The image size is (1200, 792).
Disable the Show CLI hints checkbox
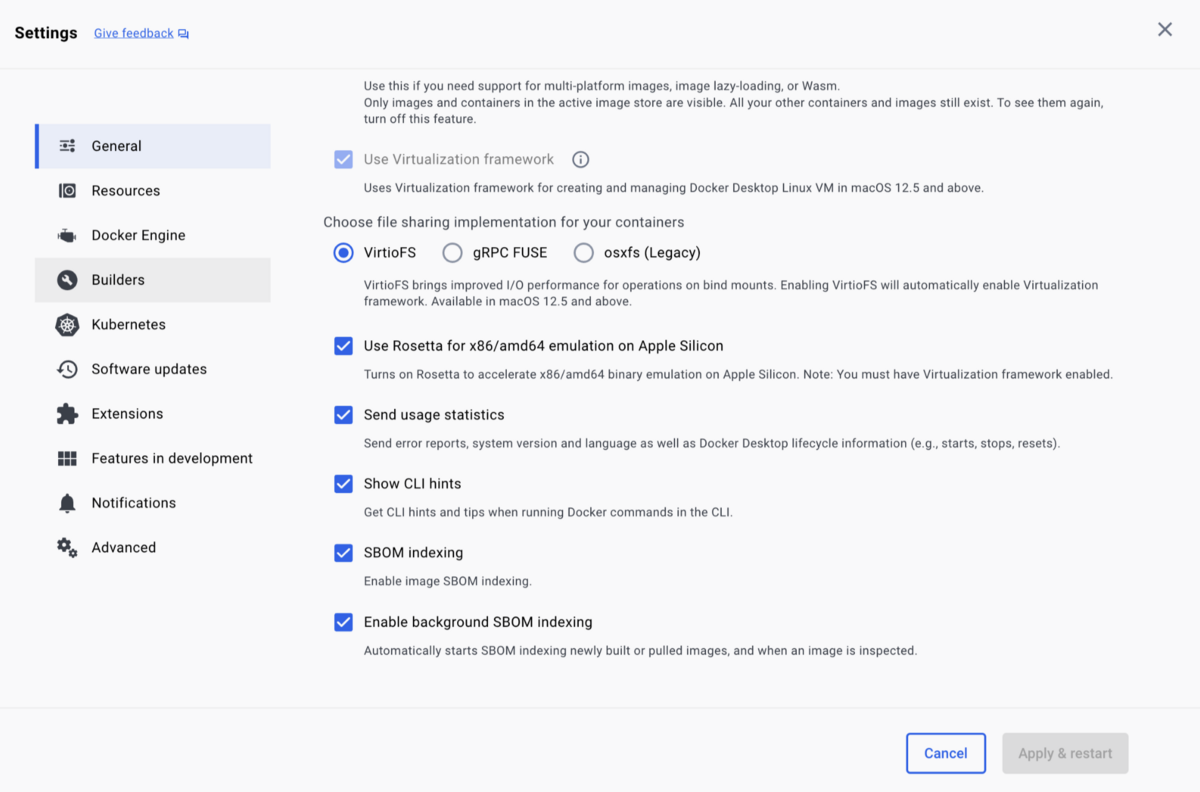343,484
